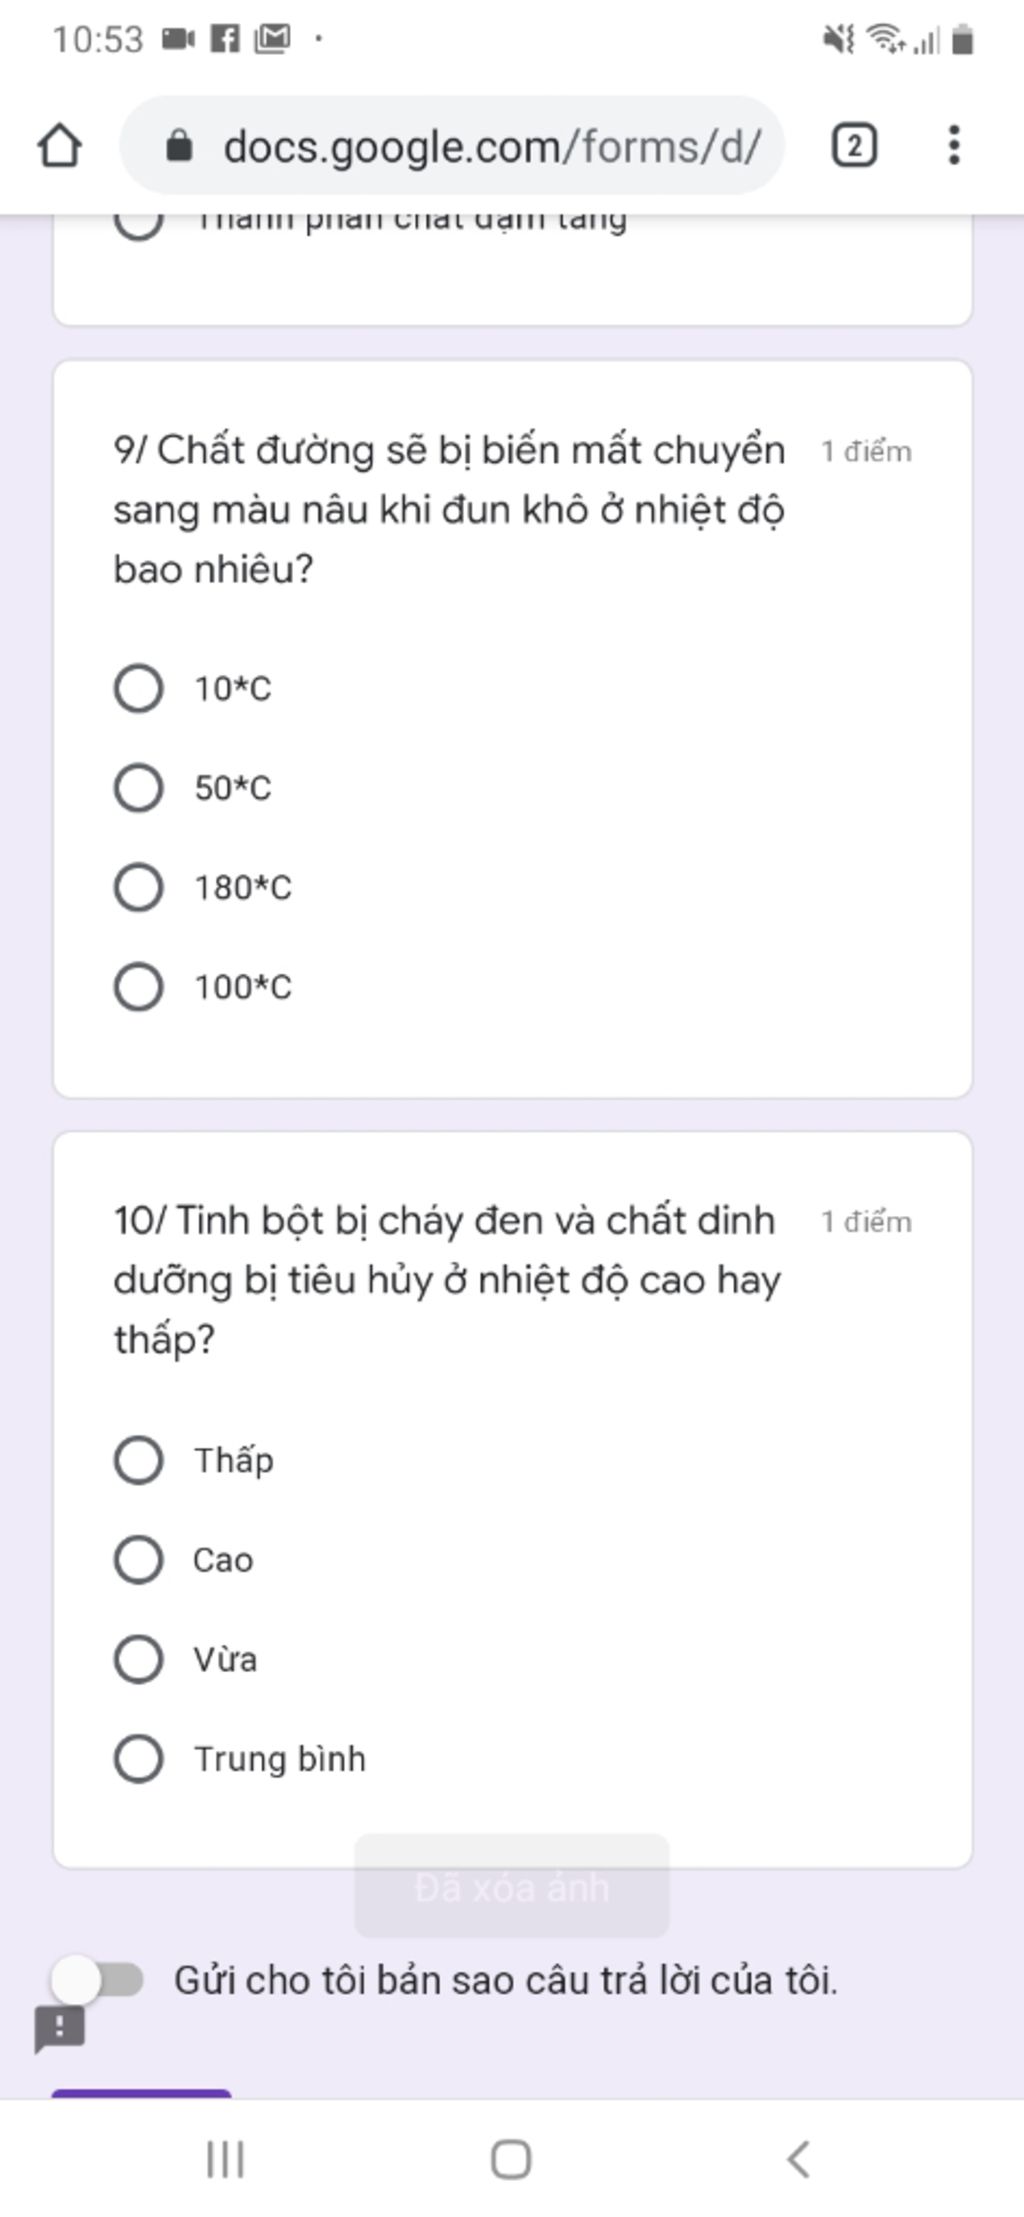Select the 180*C answer option
This screenshot has width=1024, height=2217.
pos(139,887)
